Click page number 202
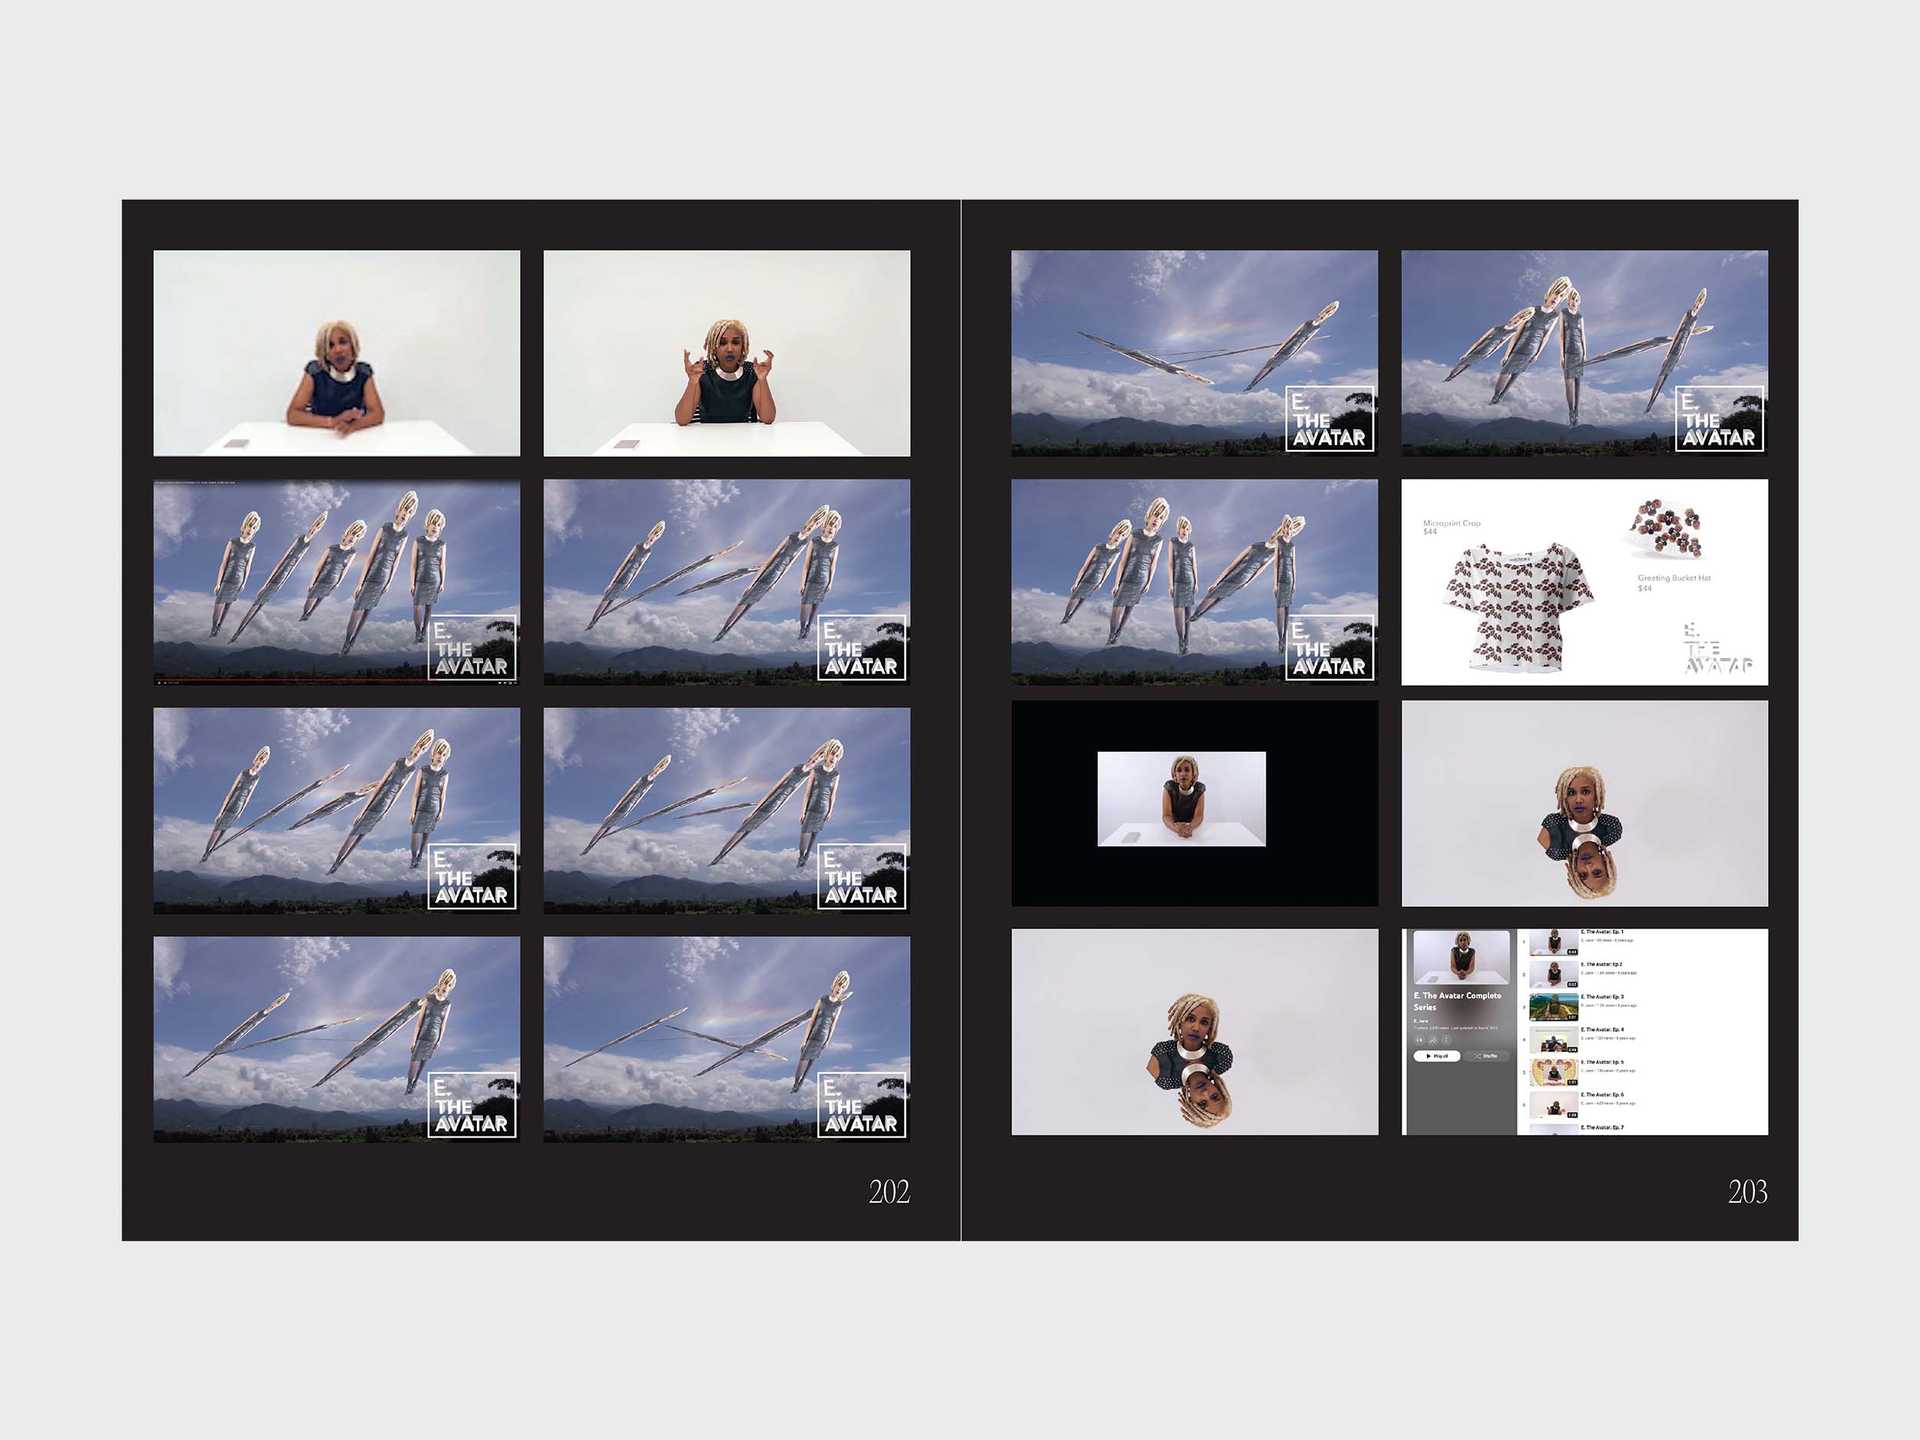This screenshot has width=1920, height=1440. (888, 1192)
